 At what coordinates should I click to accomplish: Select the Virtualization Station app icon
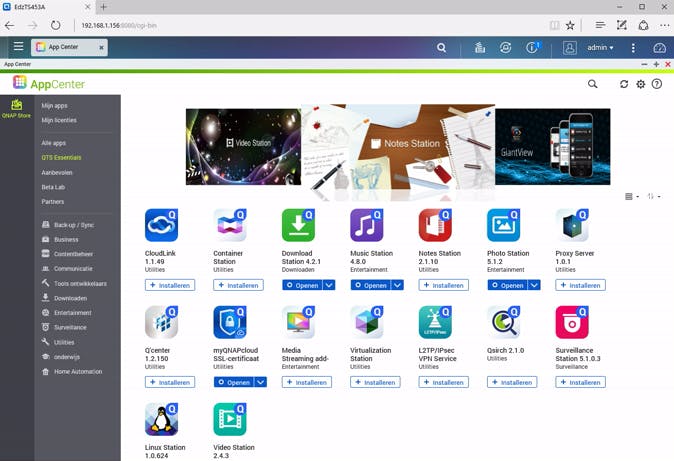[366, 322]
